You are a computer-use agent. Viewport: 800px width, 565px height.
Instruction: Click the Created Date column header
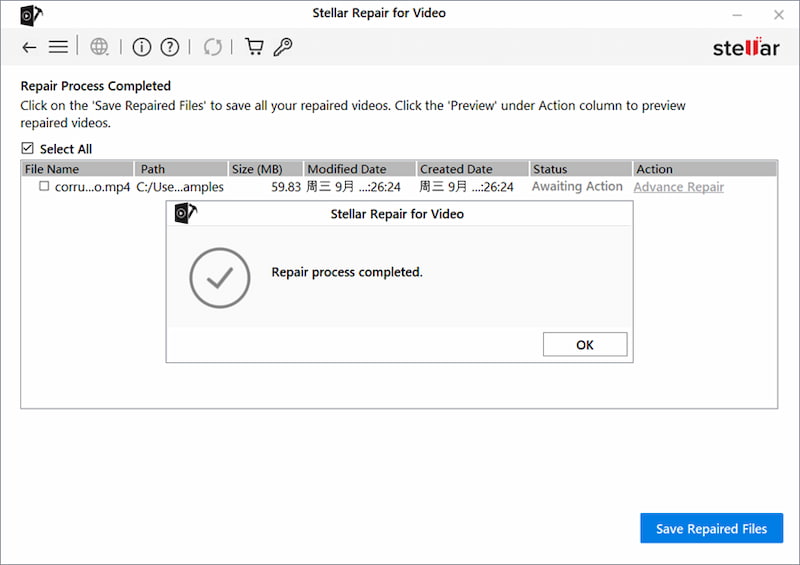[472, 168]
